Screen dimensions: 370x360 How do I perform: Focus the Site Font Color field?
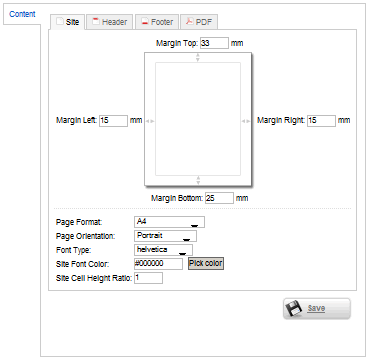click(x=158, y=264)
